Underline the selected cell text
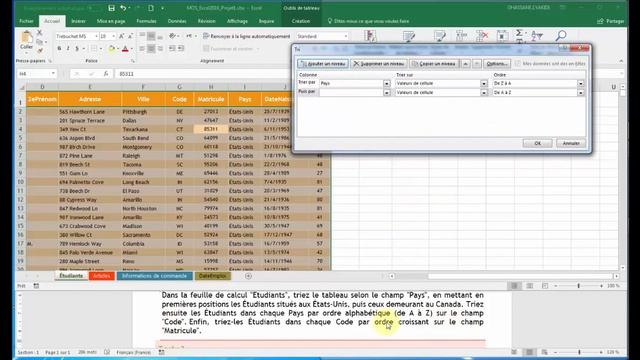The height and width of the screenshot is (360, 640). pyautogui.click(x=77, y=49)
